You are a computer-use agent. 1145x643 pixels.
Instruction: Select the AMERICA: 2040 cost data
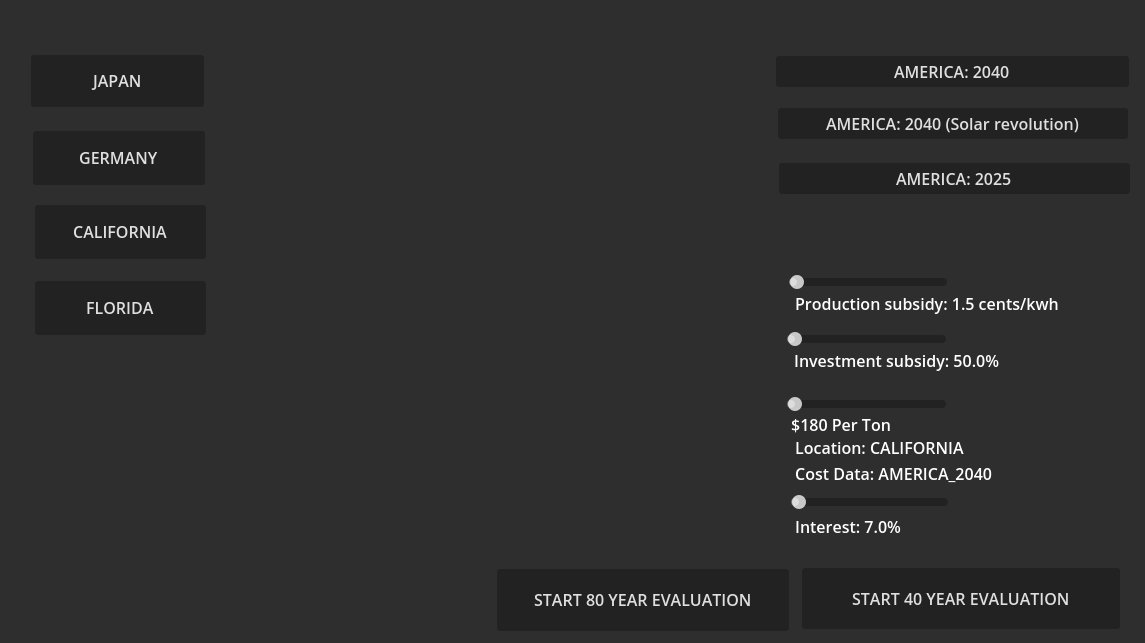tap(952, 72)
